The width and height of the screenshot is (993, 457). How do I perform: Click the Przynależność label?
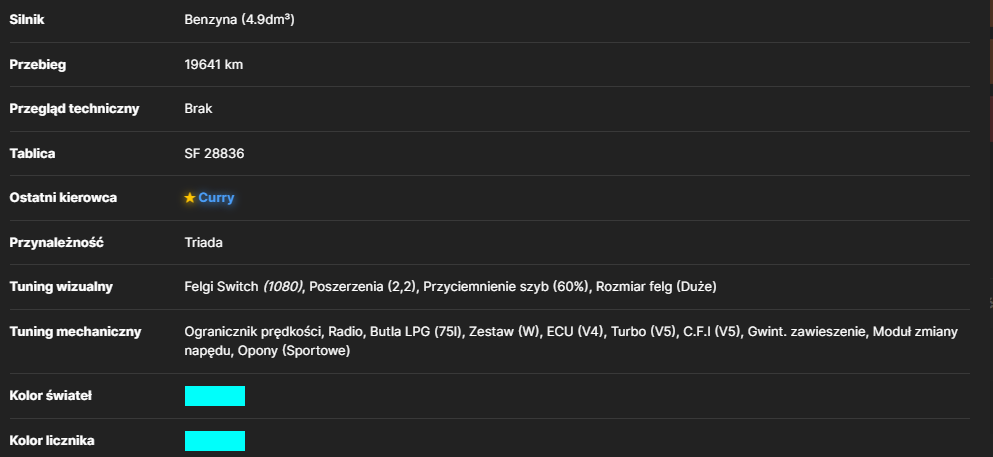pos(56,242)
